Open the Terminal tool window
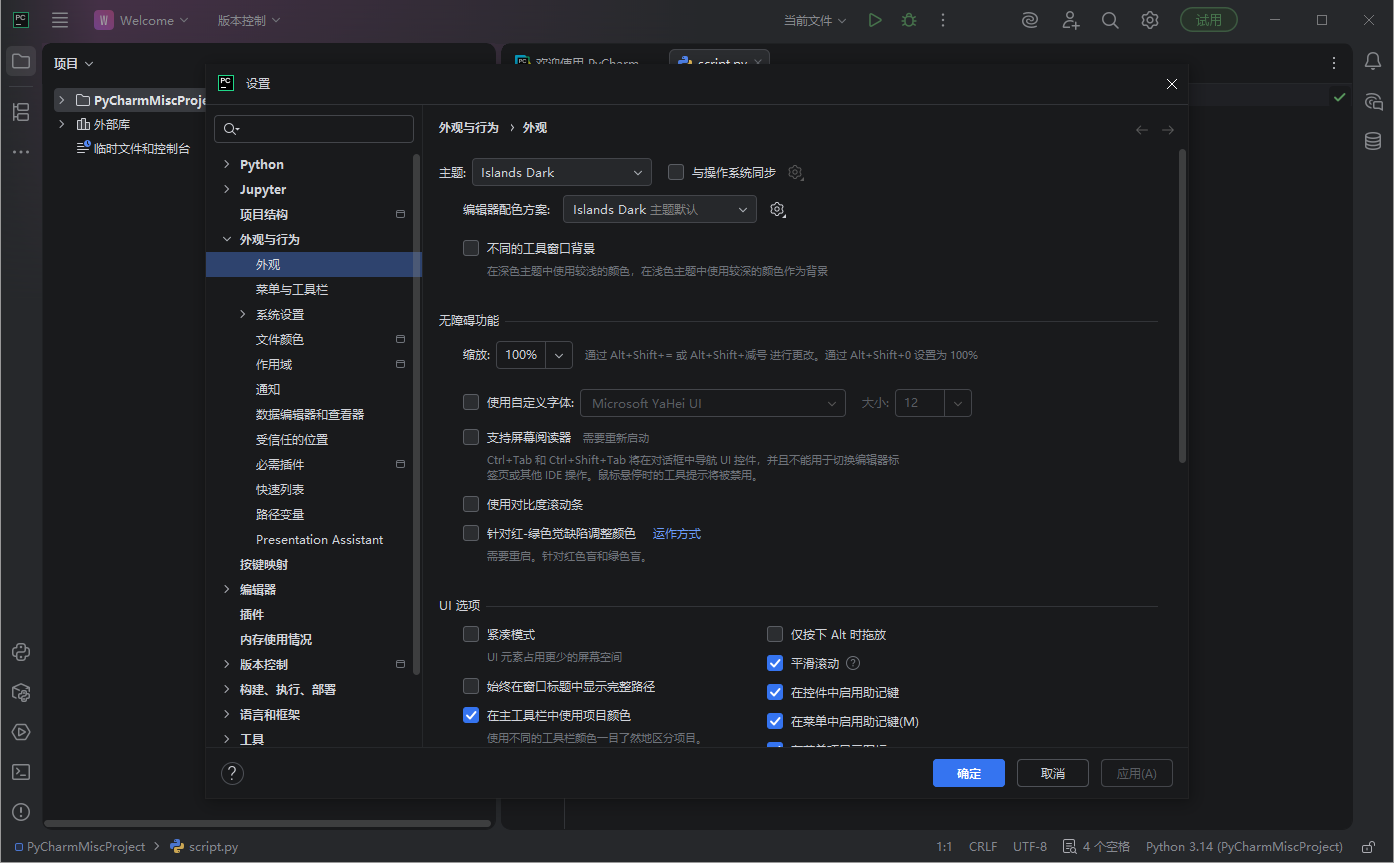1394x863 pixels. click(21, 772)
